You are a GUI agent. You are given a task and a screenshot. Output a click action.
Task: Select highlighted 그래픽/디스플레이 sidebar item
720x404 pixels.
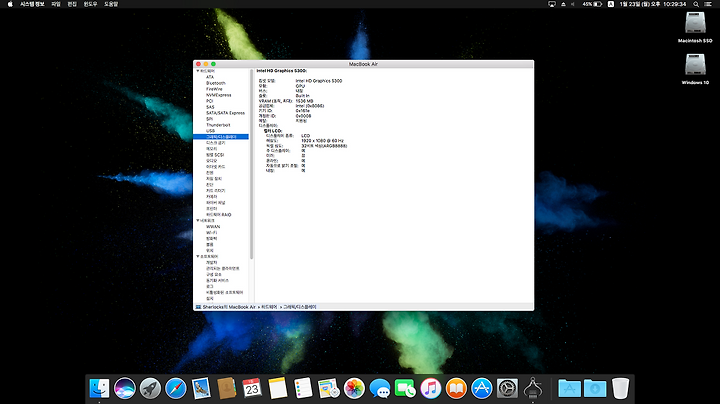221,137
